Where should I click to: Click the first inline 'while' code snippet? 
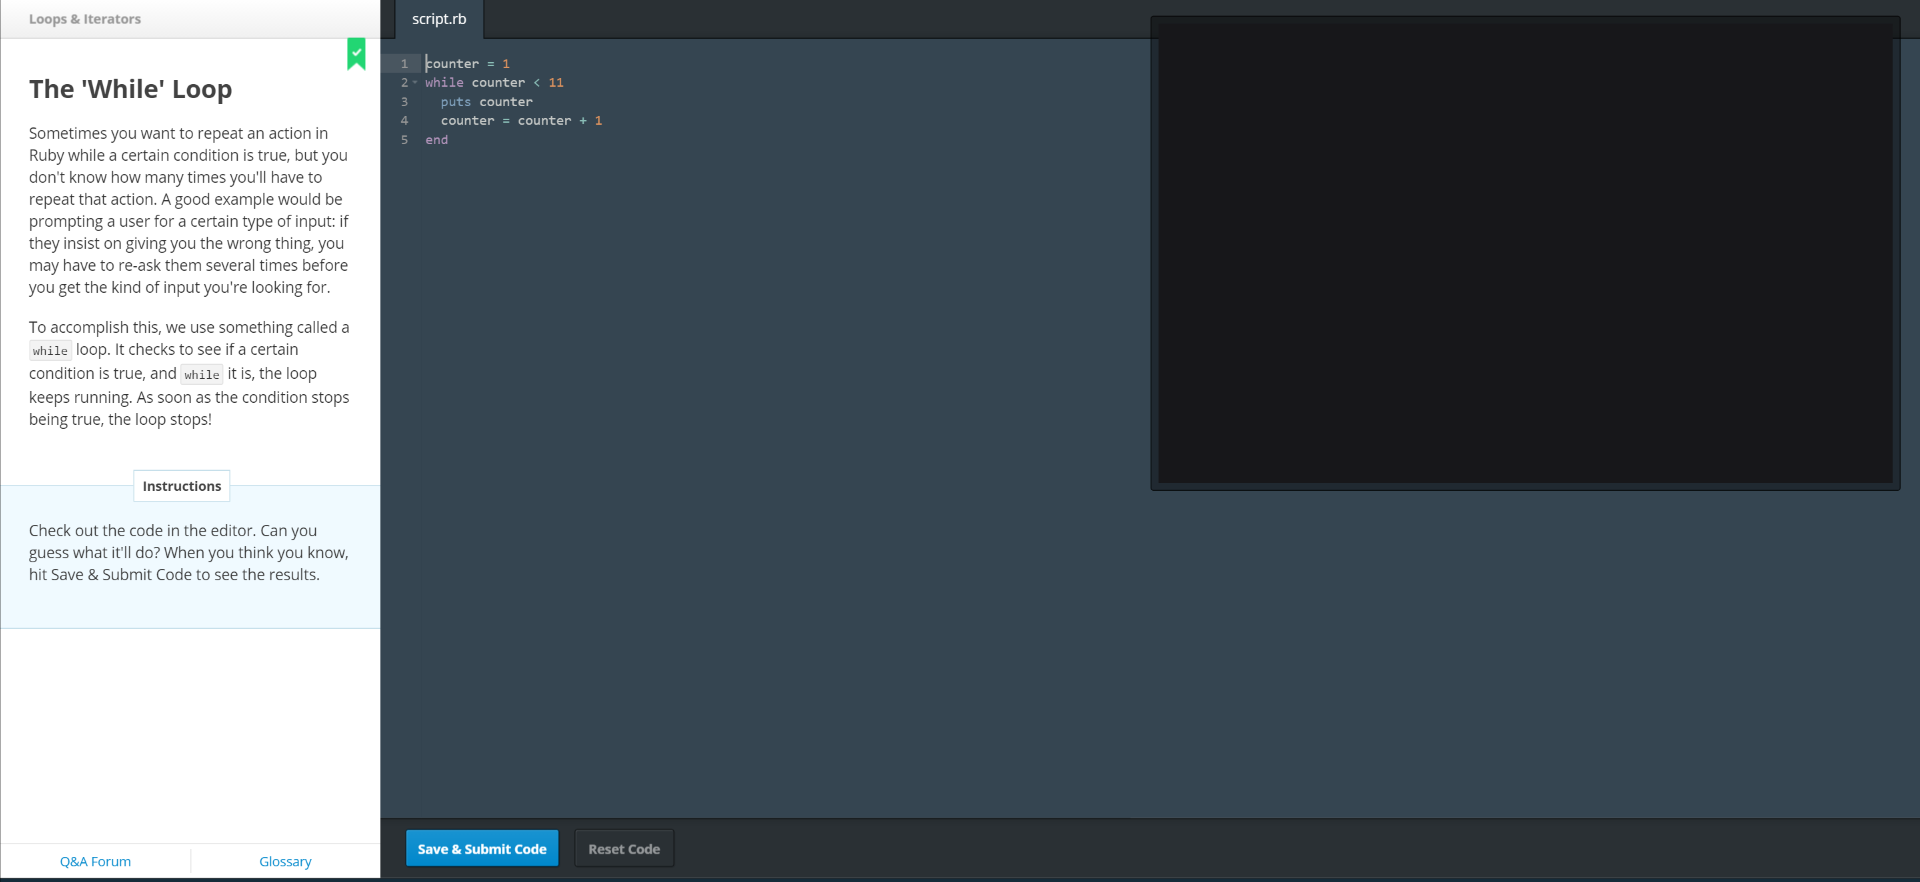pos(50,351)
